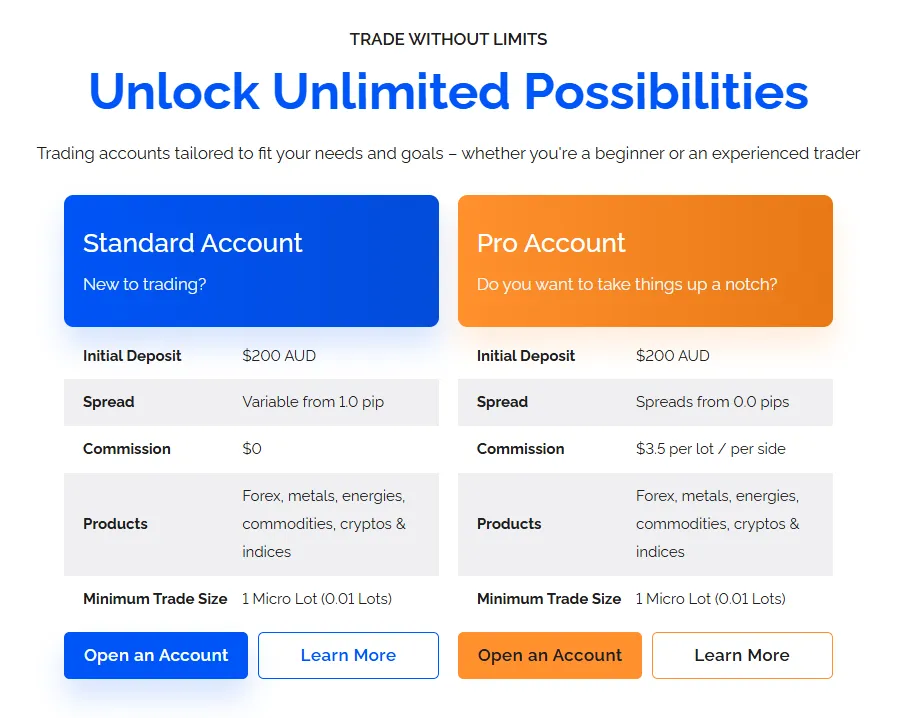899x718 pixels.
Task: Click the Standard Account card title
Action: [193, 243]
